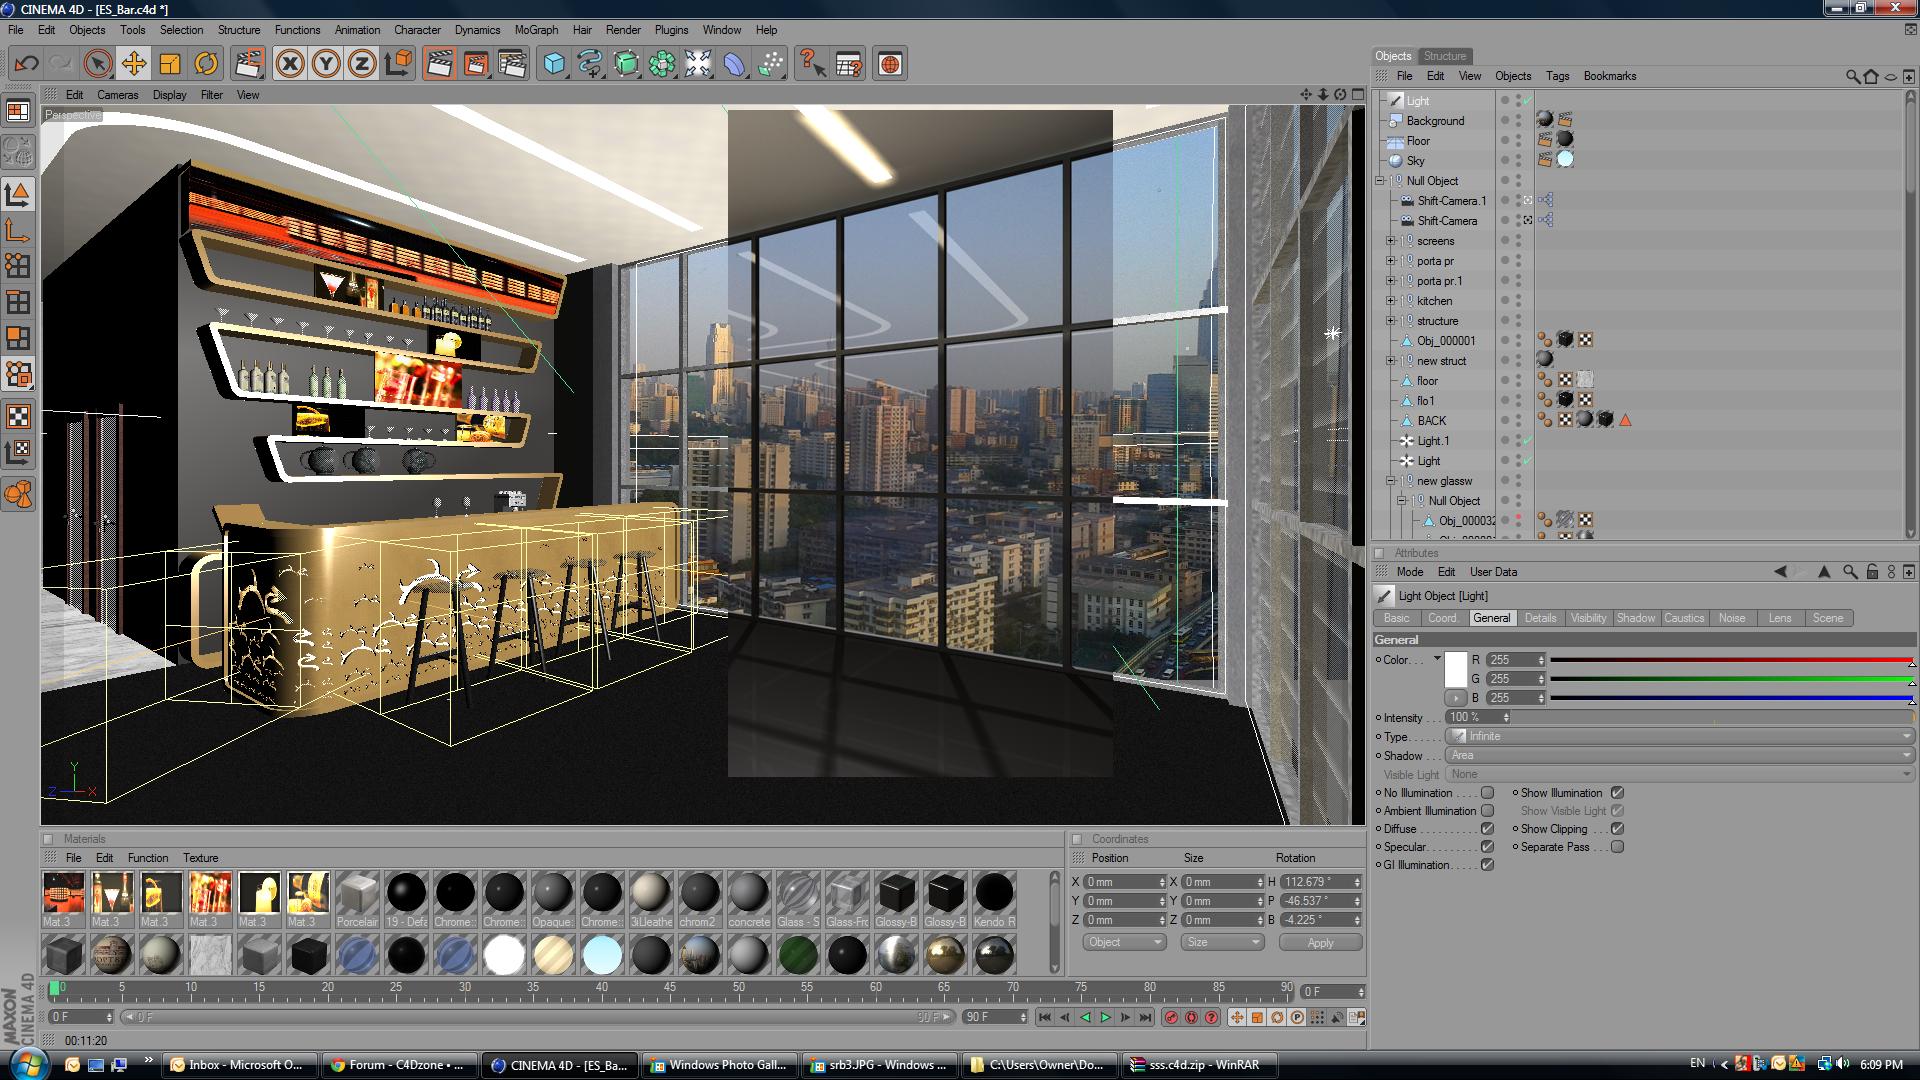Screen dimensions: 1920x1080
Task: Open the light Type dropdown
Action: pos(1680,736)
